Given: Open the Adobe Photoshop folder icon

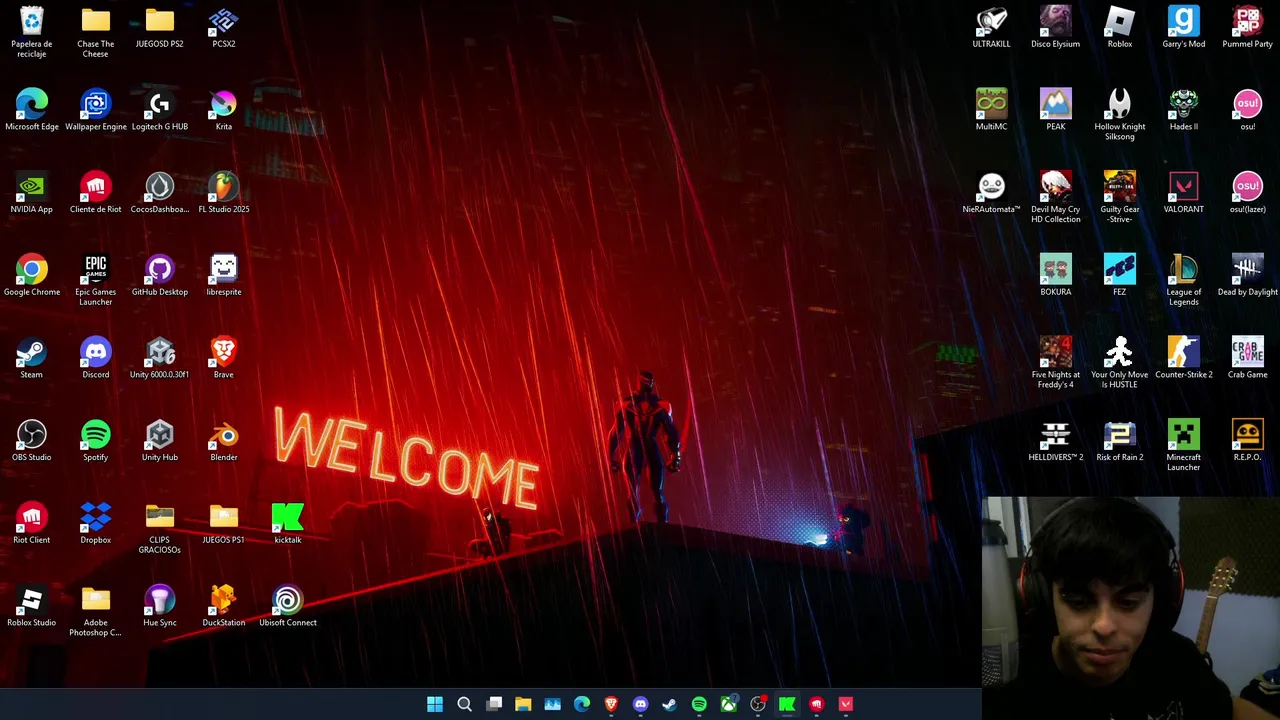Looking at the screenshot, I should click(96, 611).
